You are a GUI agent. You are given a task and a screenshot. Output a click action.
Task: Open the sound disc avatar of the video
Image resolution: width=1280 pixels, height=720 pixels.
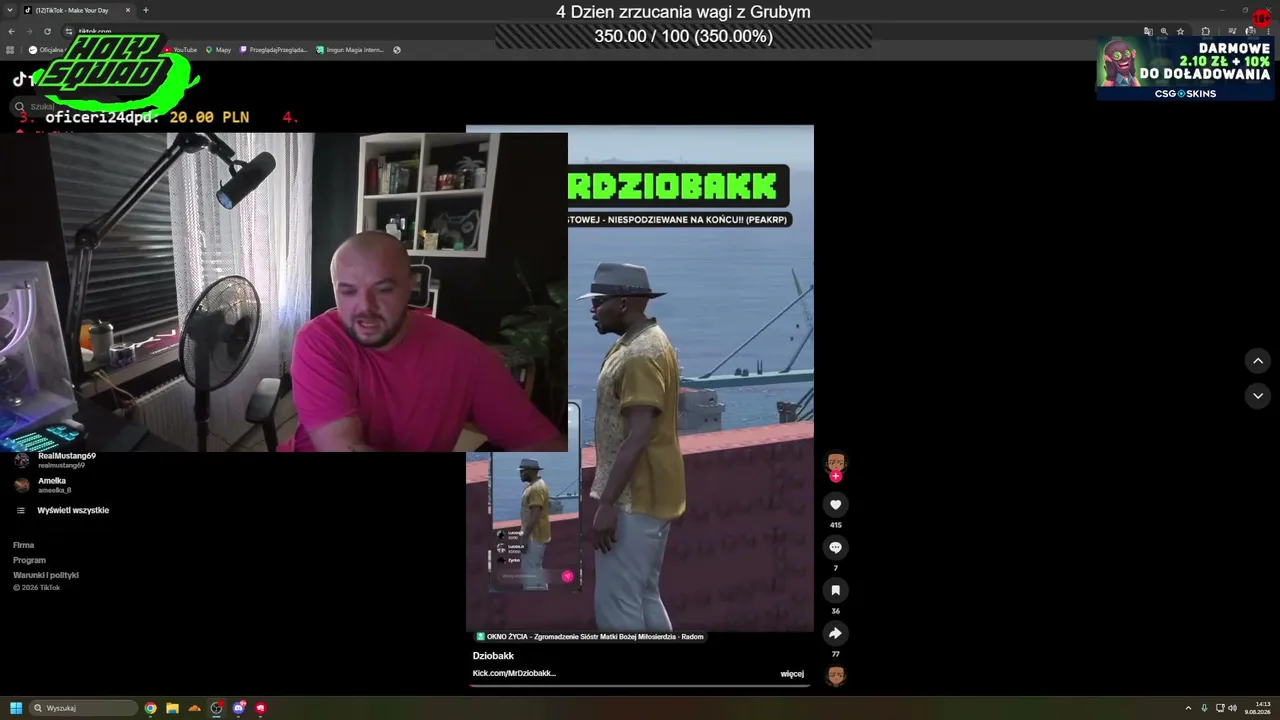(835, 676)
